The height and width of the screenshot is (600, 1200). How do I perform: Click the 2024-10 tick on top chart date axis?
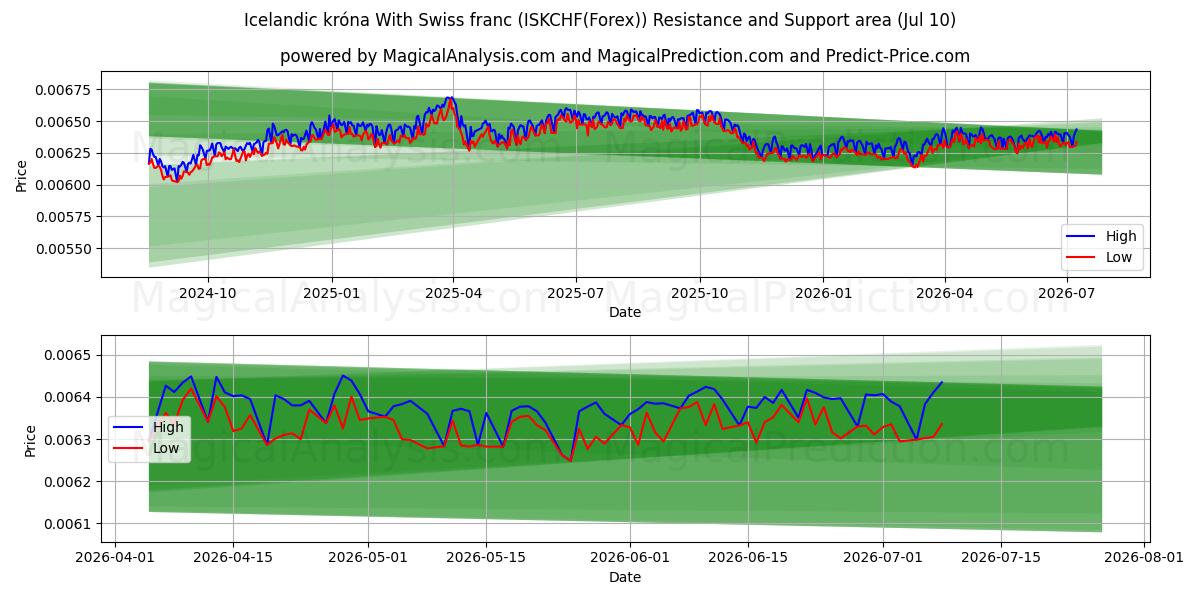click(208, 293)
